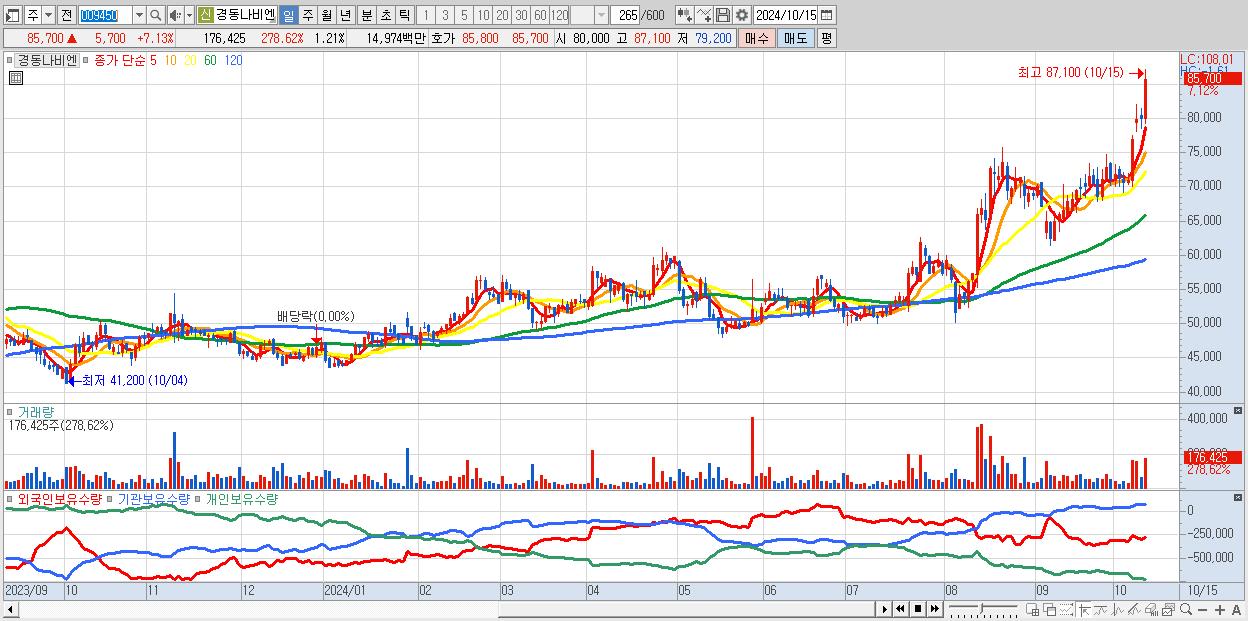Open the calendar date picker icon
The height and width of the screenshot is (621, 1248).
point(826,15)
